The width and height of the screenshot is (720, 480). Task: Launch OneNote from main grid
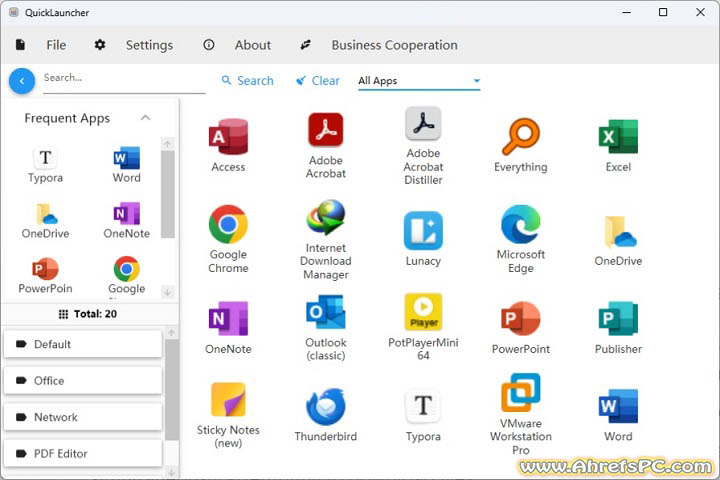228,328
